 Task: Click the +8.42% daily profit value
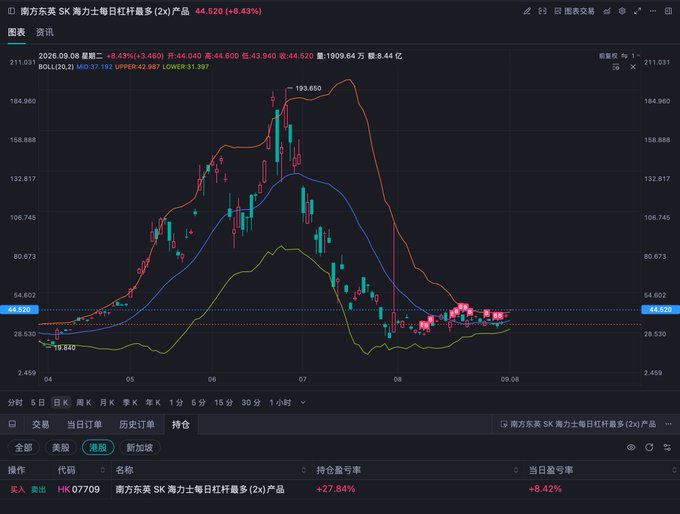[545, 489]
